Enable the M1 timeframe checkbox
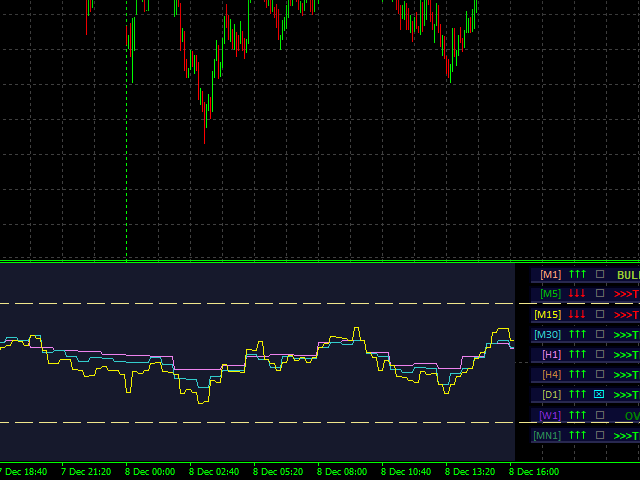Viewport: 640px width, 480px height. click(600, 274)
